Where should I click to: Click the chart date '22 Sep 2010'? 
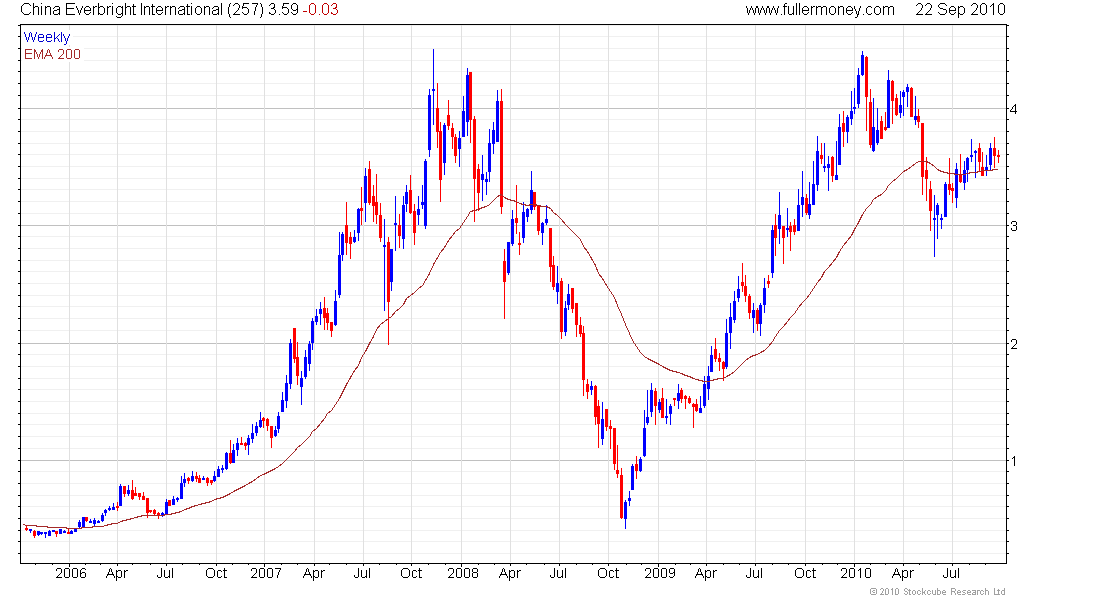(x=960, y=10)
